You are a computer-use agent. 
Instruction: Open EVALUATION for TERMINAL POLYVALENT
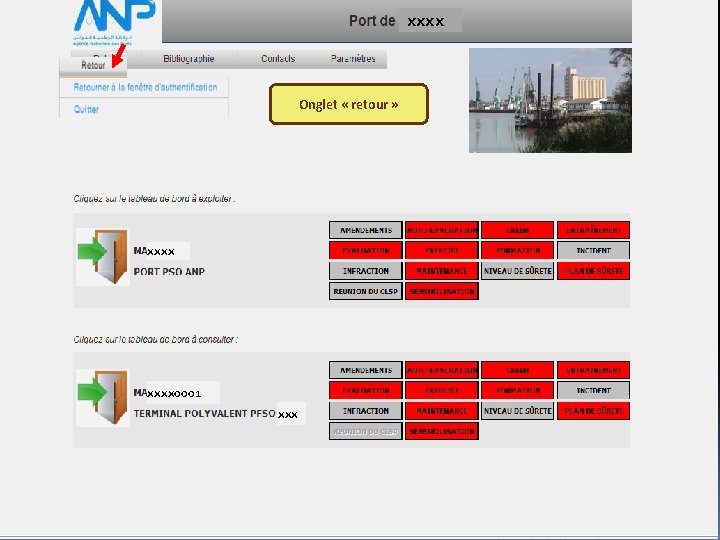366,391
